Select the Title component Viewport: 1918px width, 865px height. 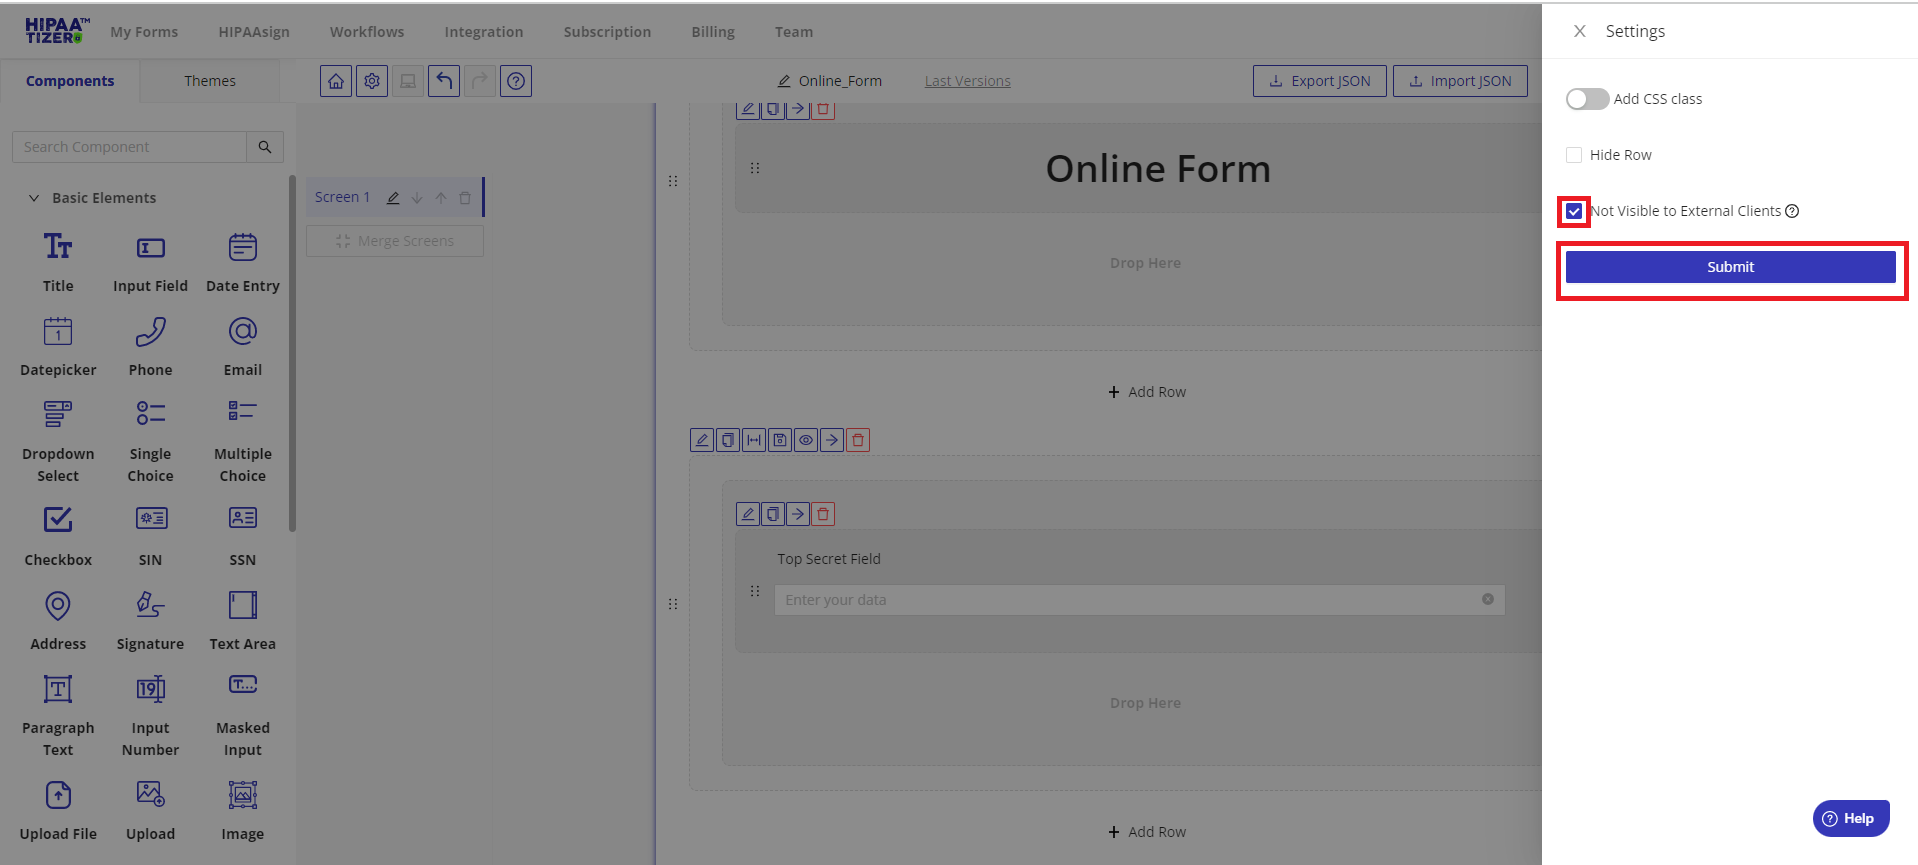pyautogui.click(x=58, y=263)
